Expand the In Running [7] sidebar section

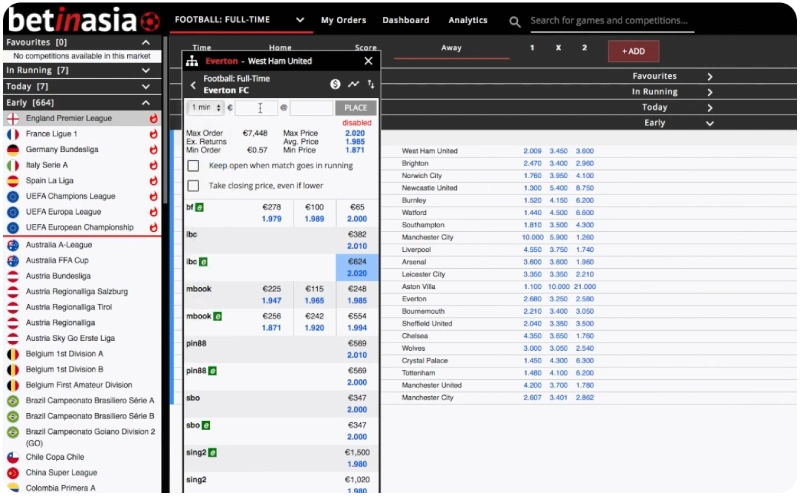pyautogui.click(x=146, y=70)
